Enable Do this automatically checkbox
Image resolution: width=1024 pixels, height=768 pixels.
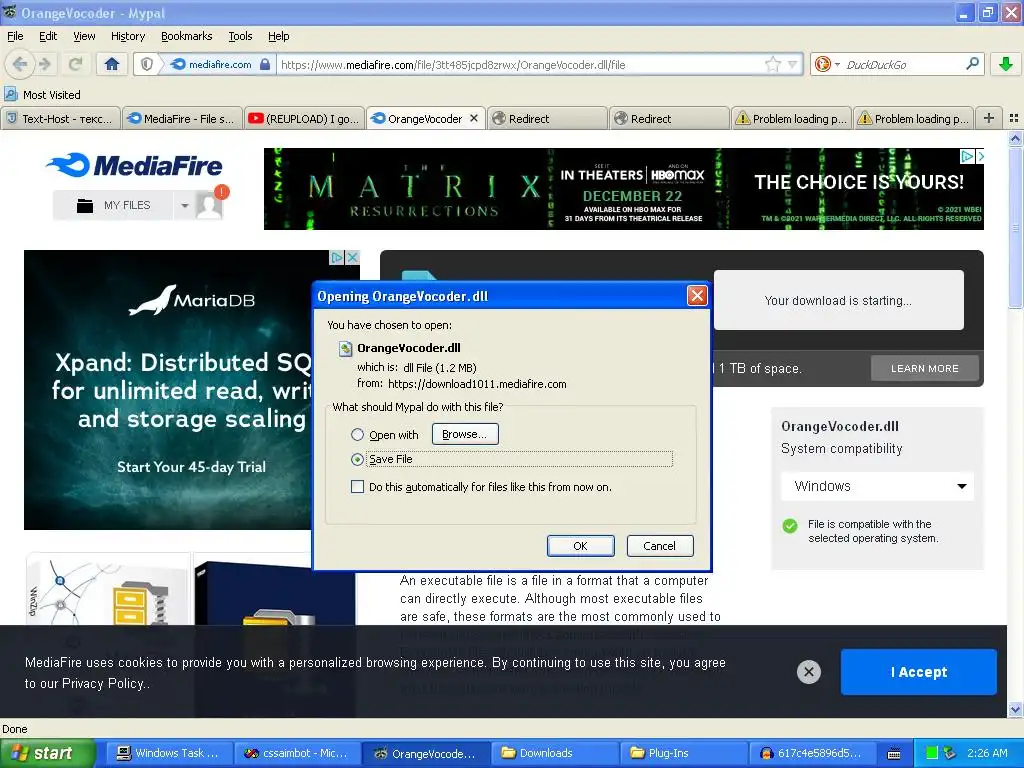(357, 487)
